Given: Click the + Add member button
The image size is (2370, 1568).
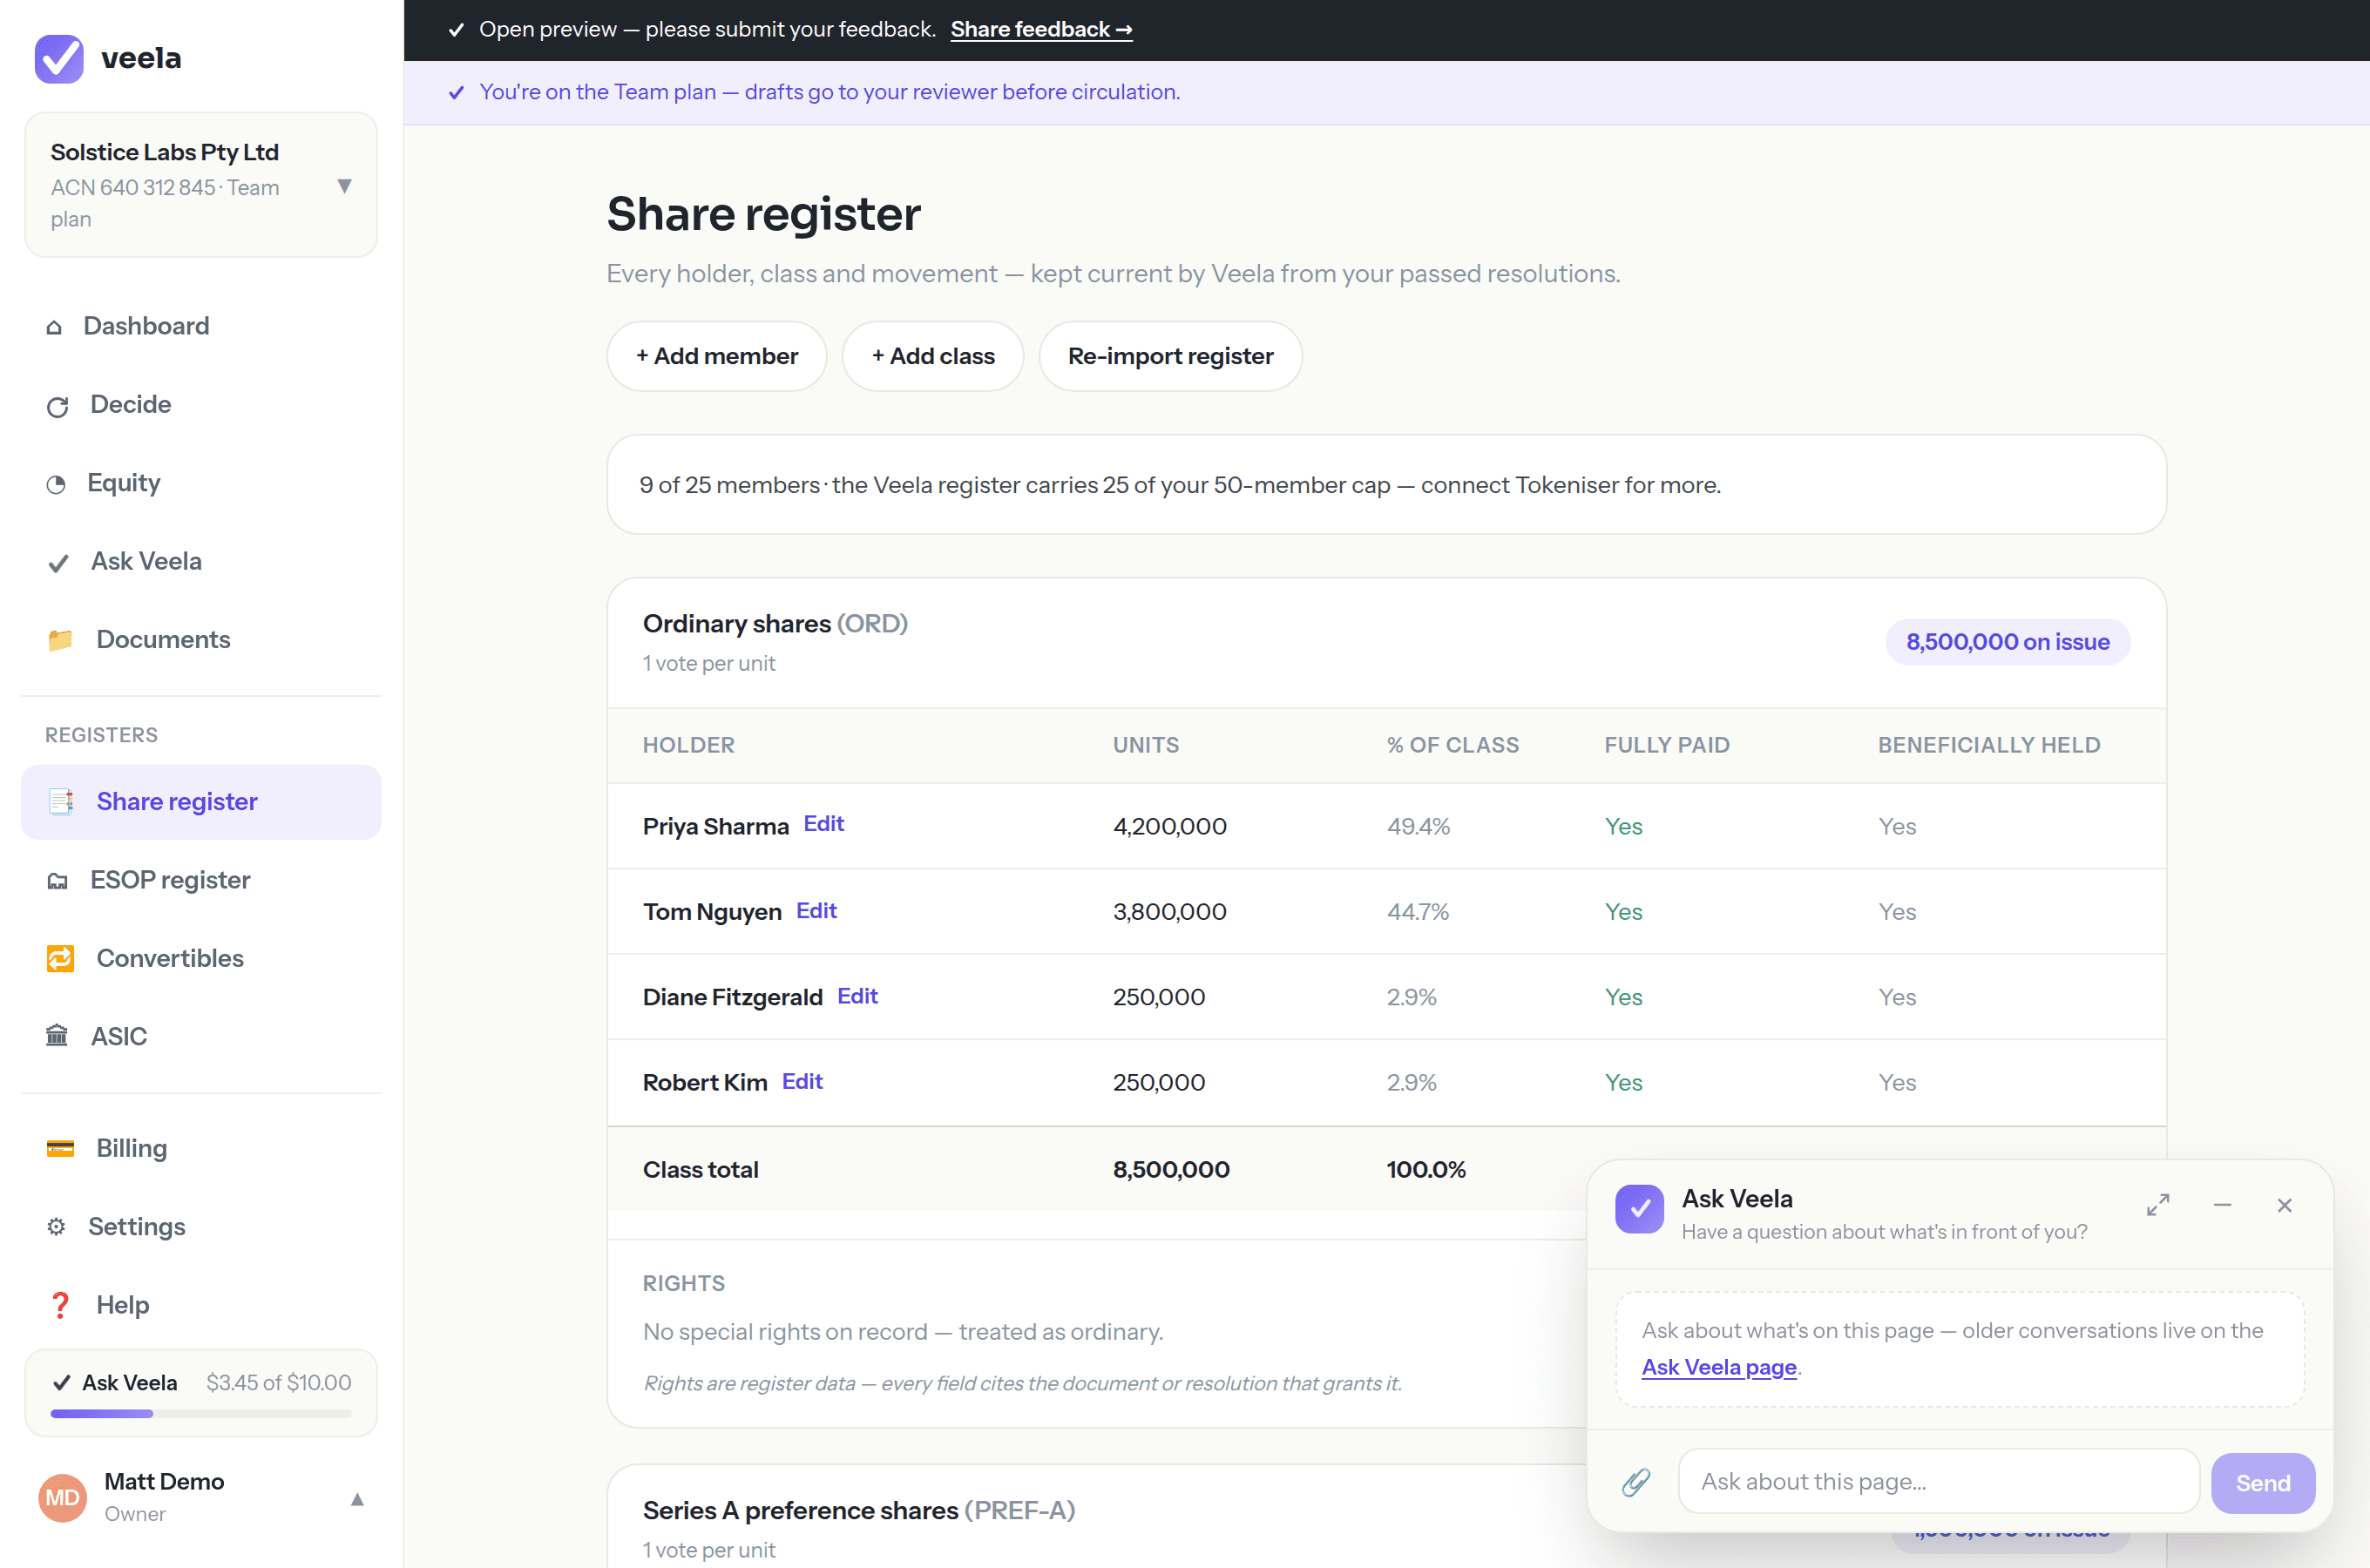Looking at the screenshot, I should pos(717,356).
